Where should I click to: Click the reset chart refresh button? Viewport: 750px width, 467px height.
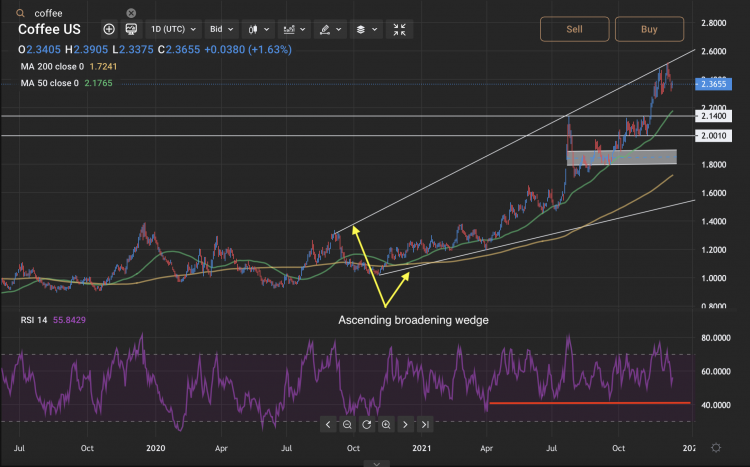click(367, 424)
